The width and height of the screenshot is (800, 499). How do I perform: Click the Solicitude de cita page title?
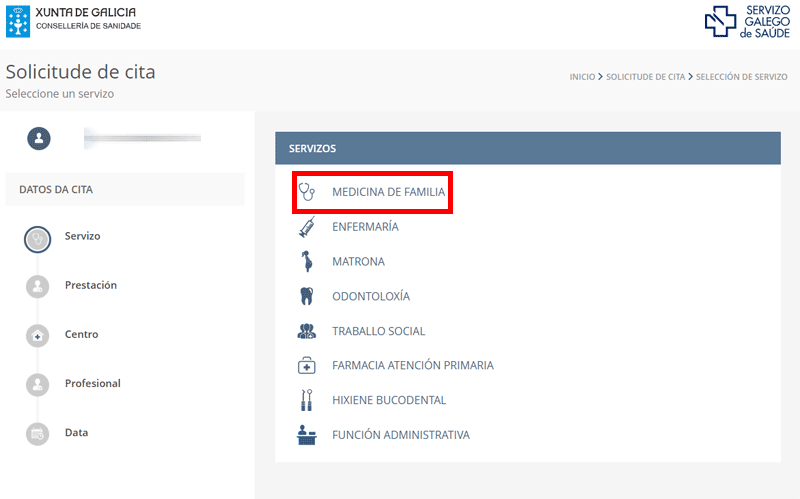click(81, 71)
